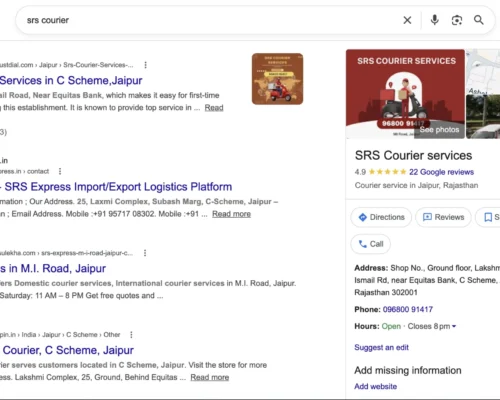Start voice search with microphone icon

coord(434,20)
